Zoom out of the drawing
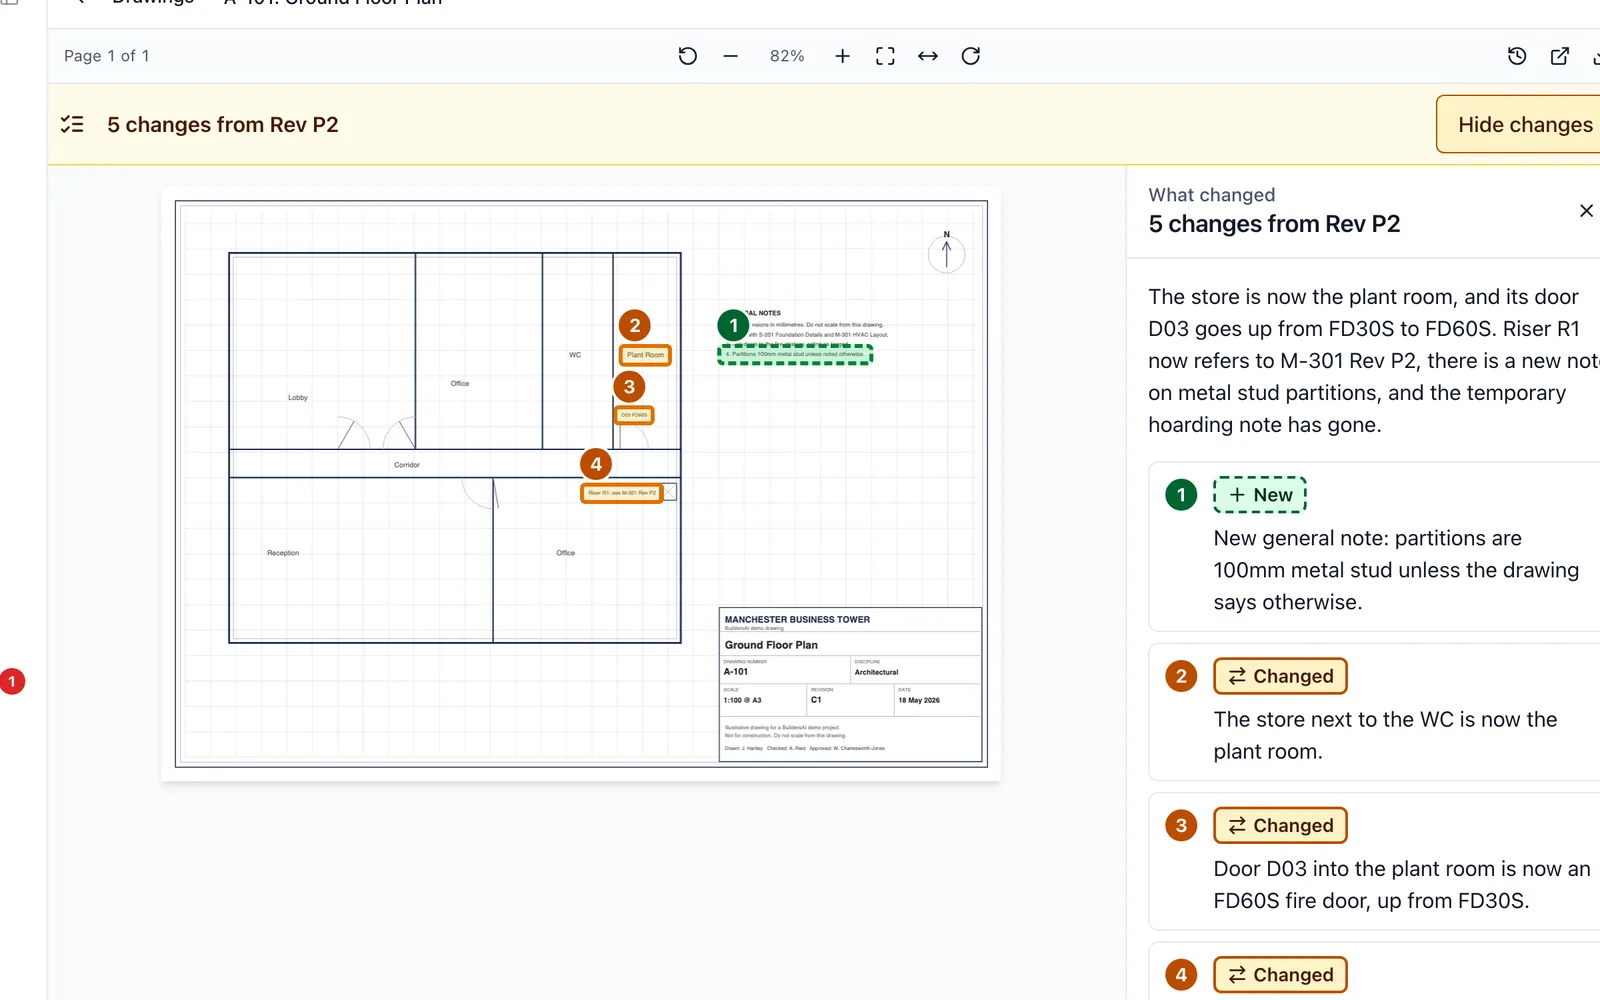1600x1000 pixels. pyautogui.click(x=731, y=56)
